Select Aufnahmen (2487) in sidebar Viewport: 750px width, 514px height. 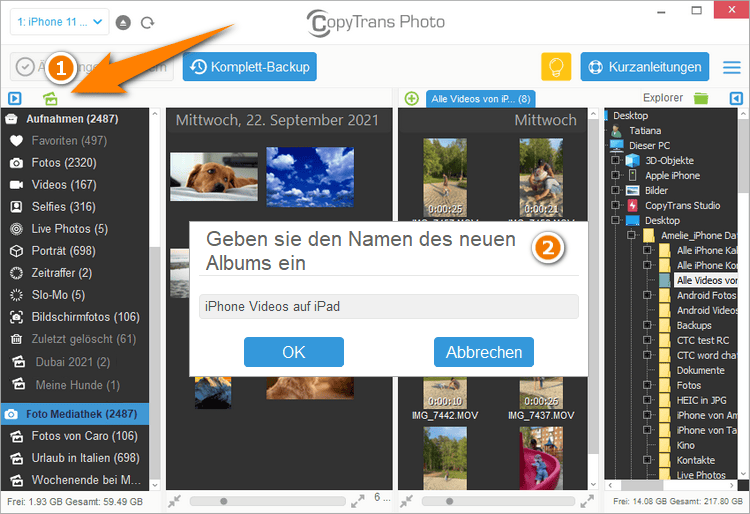75,119
